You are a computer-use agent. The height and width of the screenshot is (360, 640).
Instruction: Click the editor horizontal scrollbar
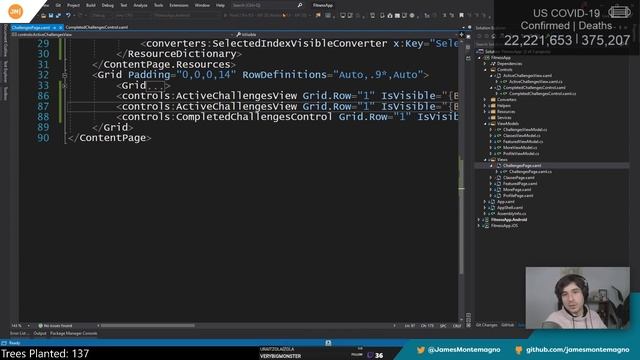click(x=147, y=326)
